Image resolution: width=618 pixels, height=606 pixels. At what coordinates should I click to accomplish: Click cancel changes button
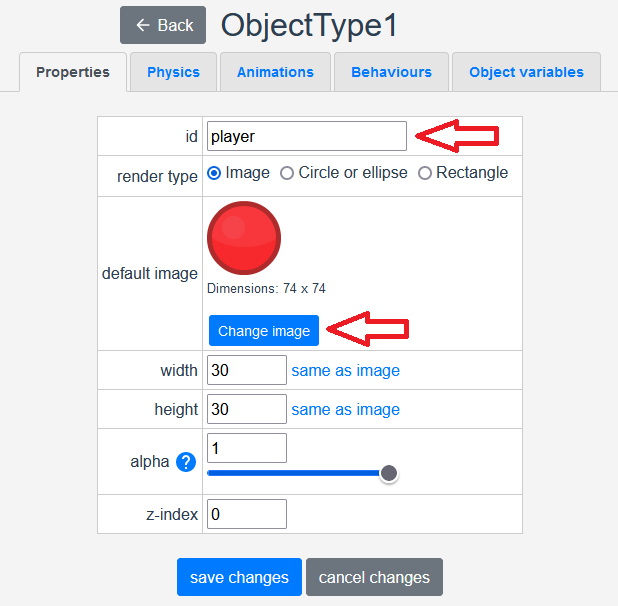tap(374, 577)
